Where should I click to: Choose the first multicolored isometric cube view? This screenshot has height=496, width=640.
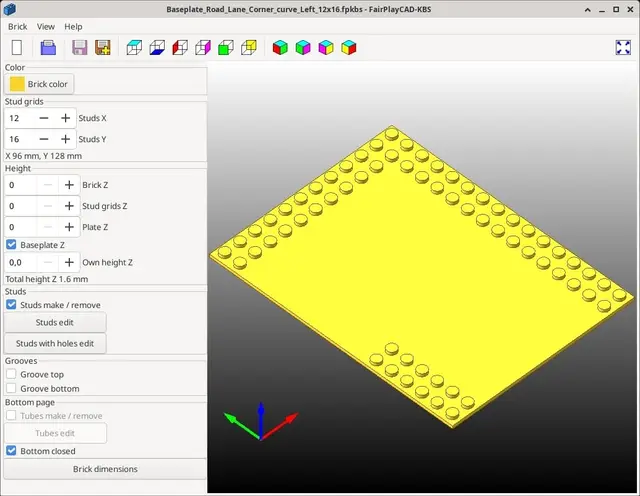coord(280,47)
